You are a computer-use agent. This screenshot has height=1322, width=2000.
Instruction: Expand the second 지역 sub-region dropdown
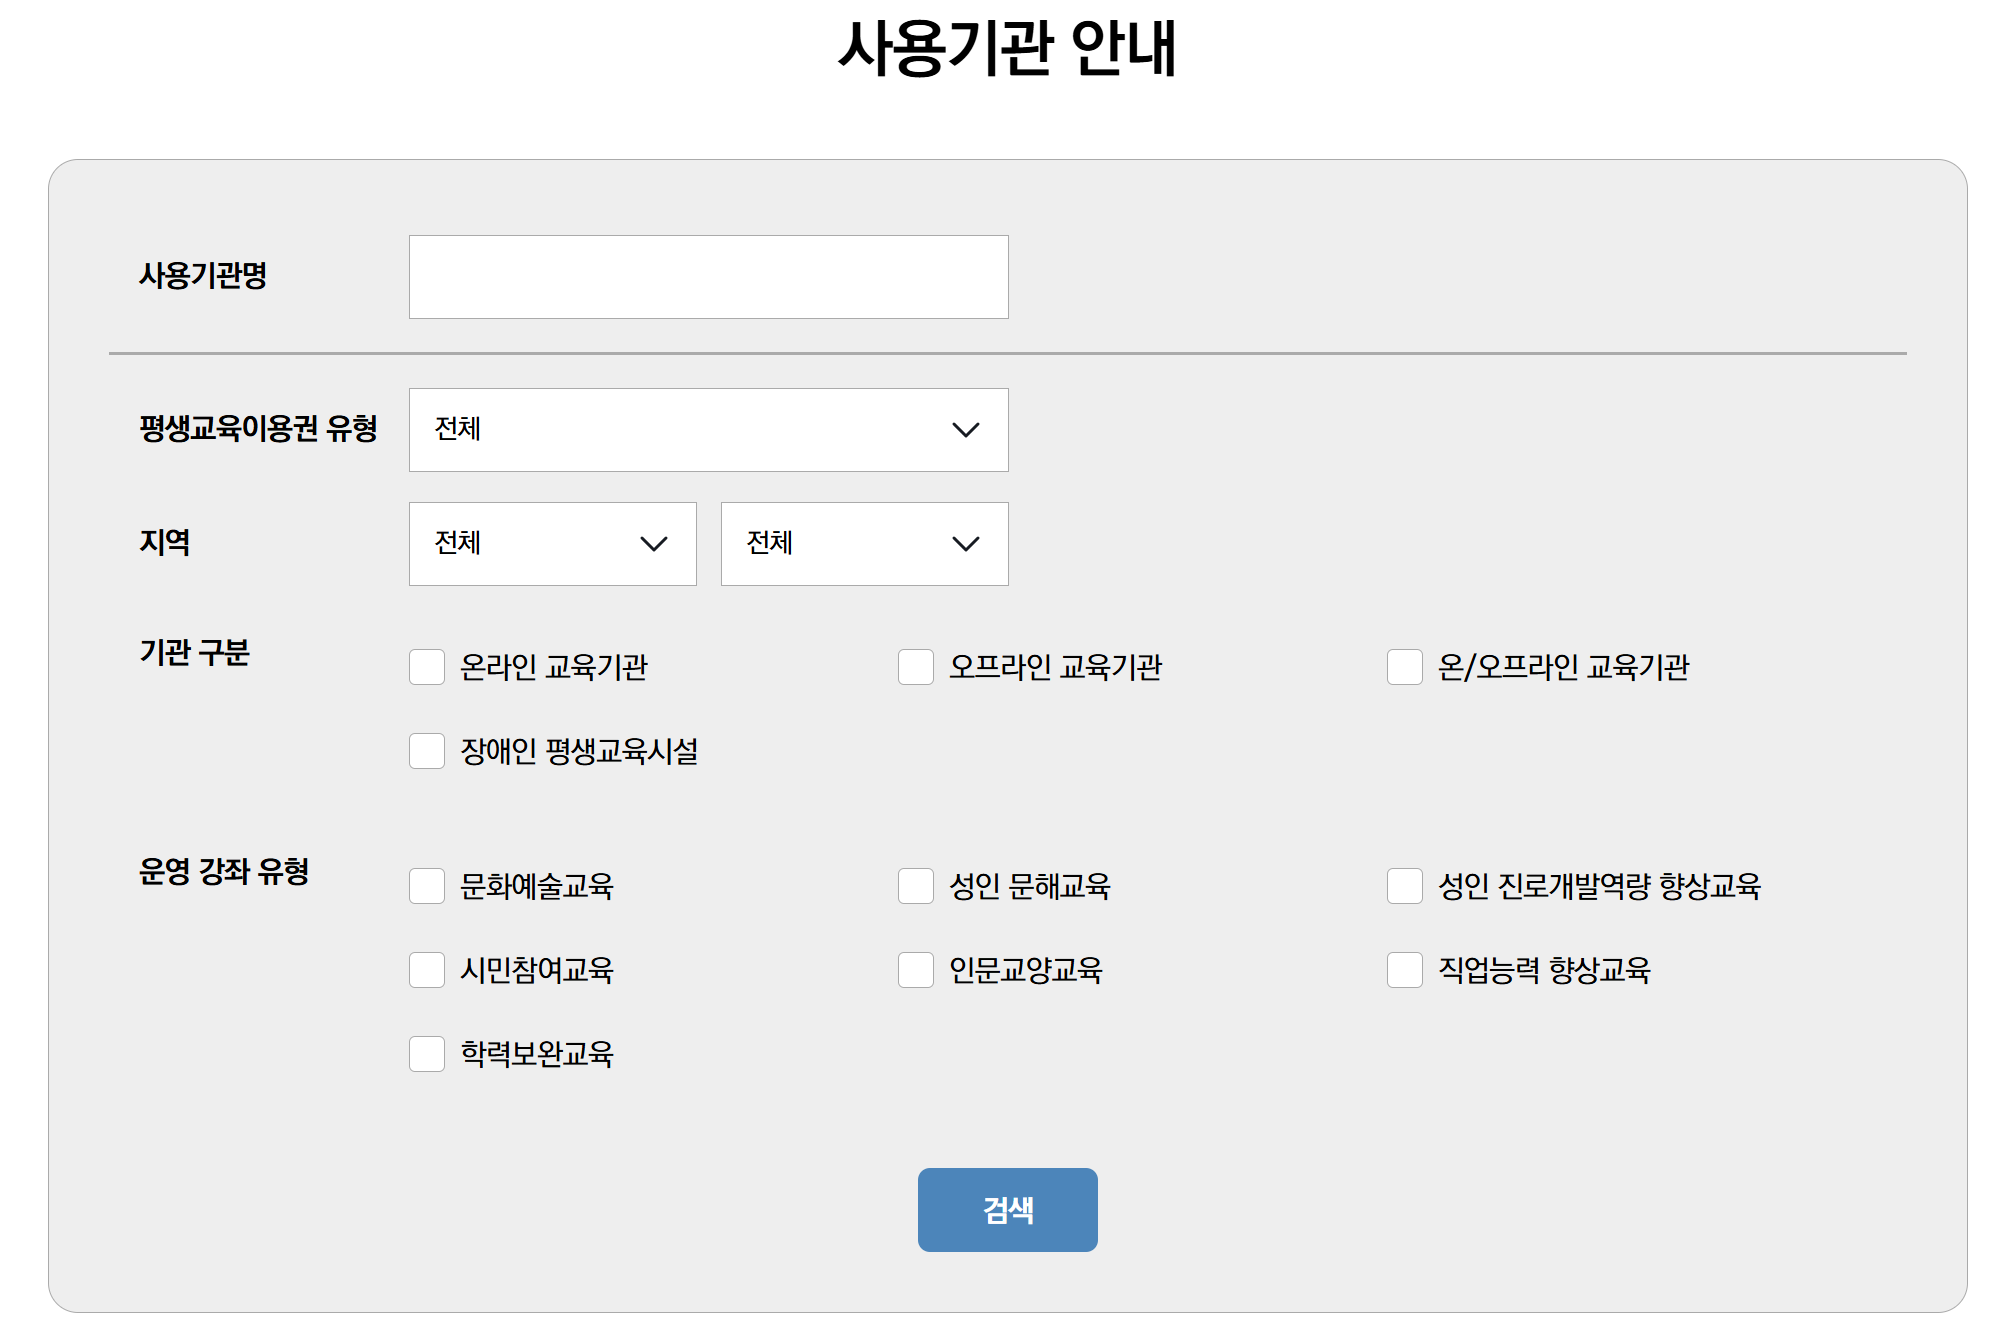pyautogui.click(x=864, y=544)
